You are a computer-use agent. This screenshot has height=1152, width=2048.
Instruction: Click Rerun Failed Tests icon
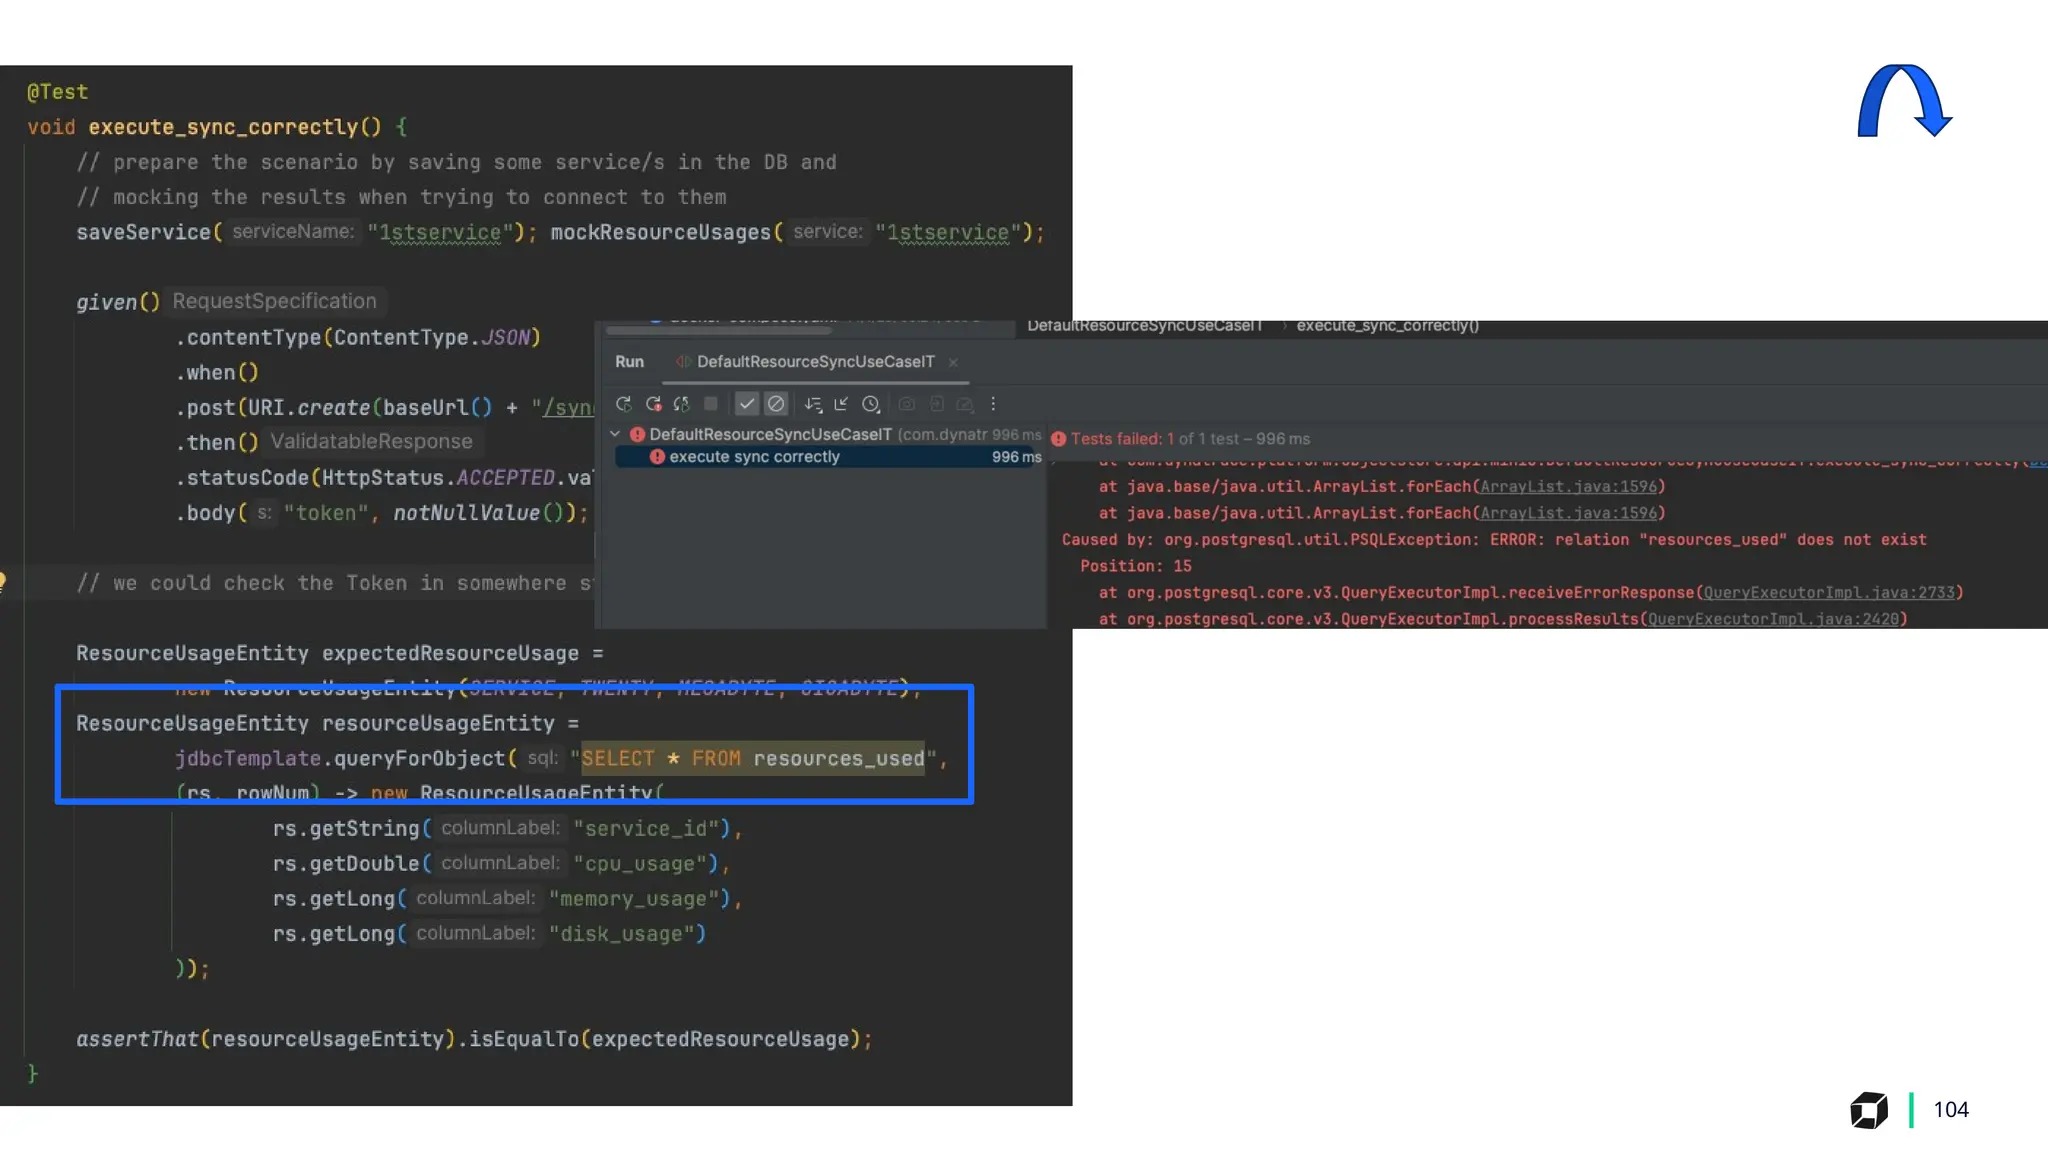653,404
